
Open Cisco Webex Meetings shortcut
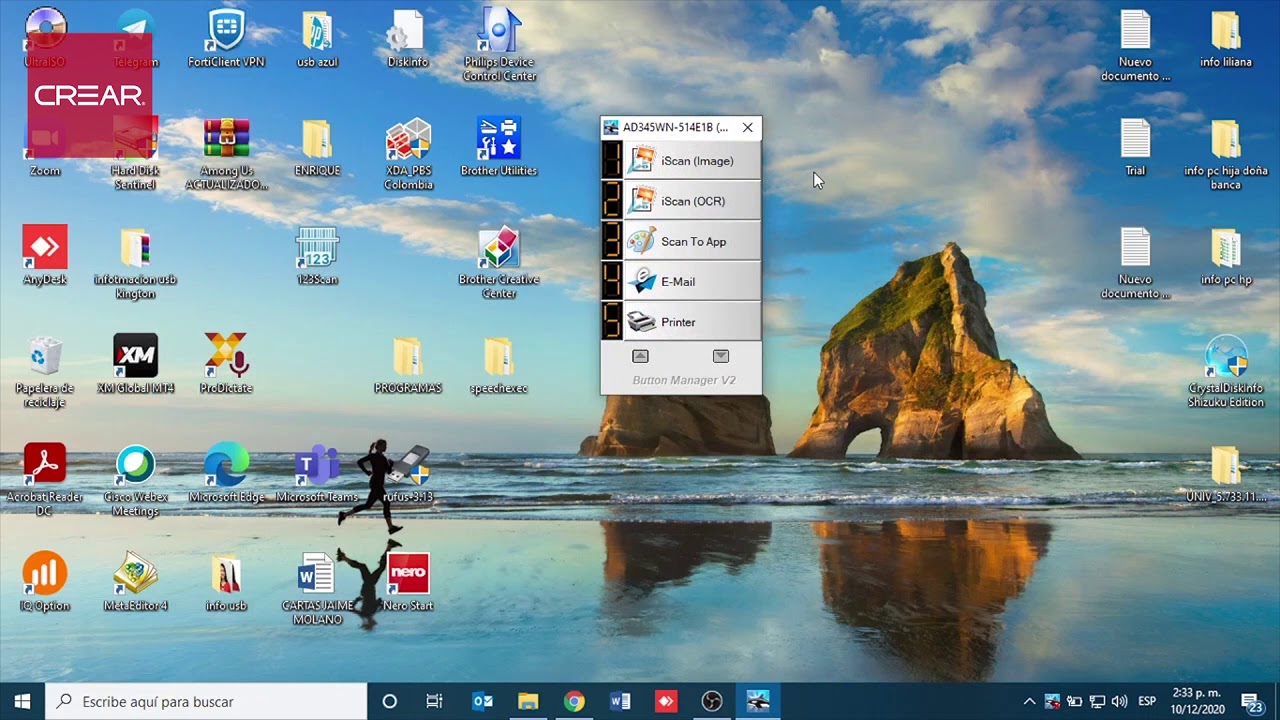point(135,480)
